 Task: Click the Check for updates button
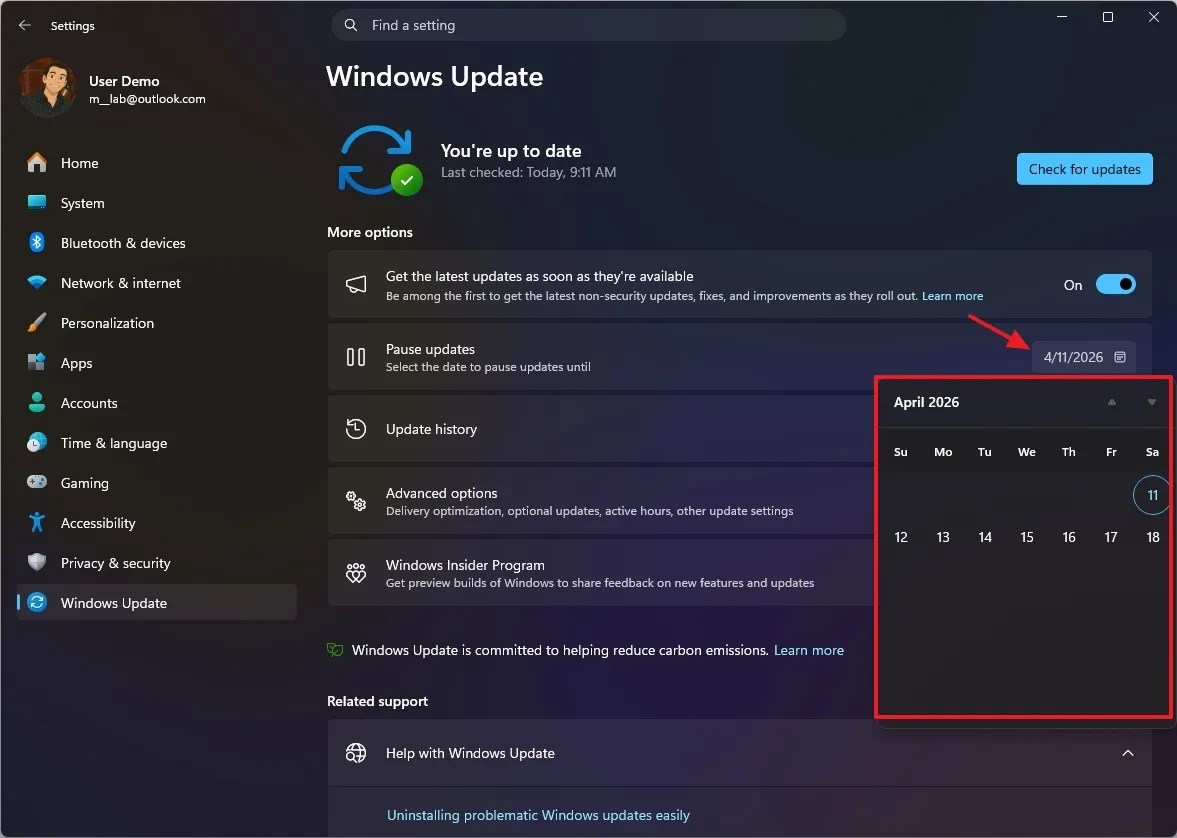click(1084, 169)
